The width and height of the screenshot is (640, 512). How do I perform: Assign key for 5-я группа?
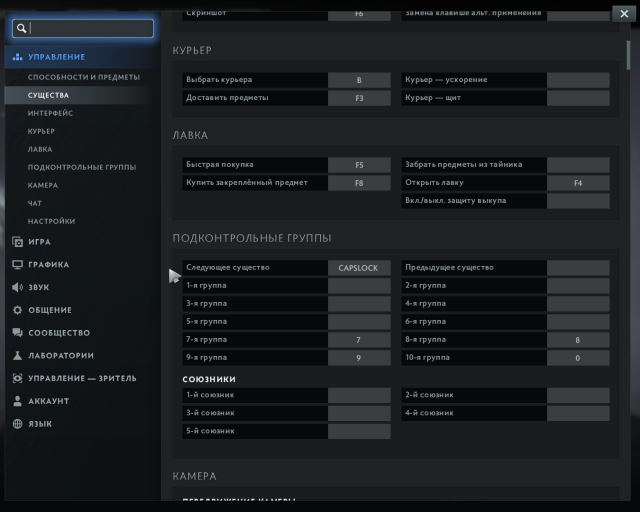click(359, 322)
